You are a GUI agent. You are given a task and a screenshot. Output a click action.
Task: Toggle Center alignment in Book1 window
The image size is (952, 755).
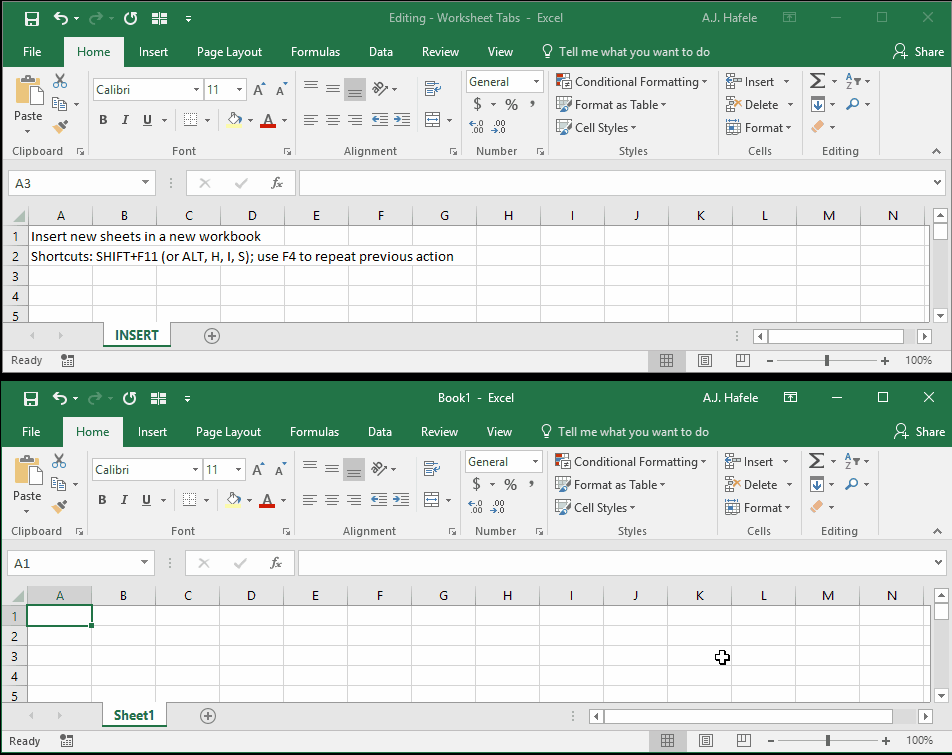click(332, 500)
